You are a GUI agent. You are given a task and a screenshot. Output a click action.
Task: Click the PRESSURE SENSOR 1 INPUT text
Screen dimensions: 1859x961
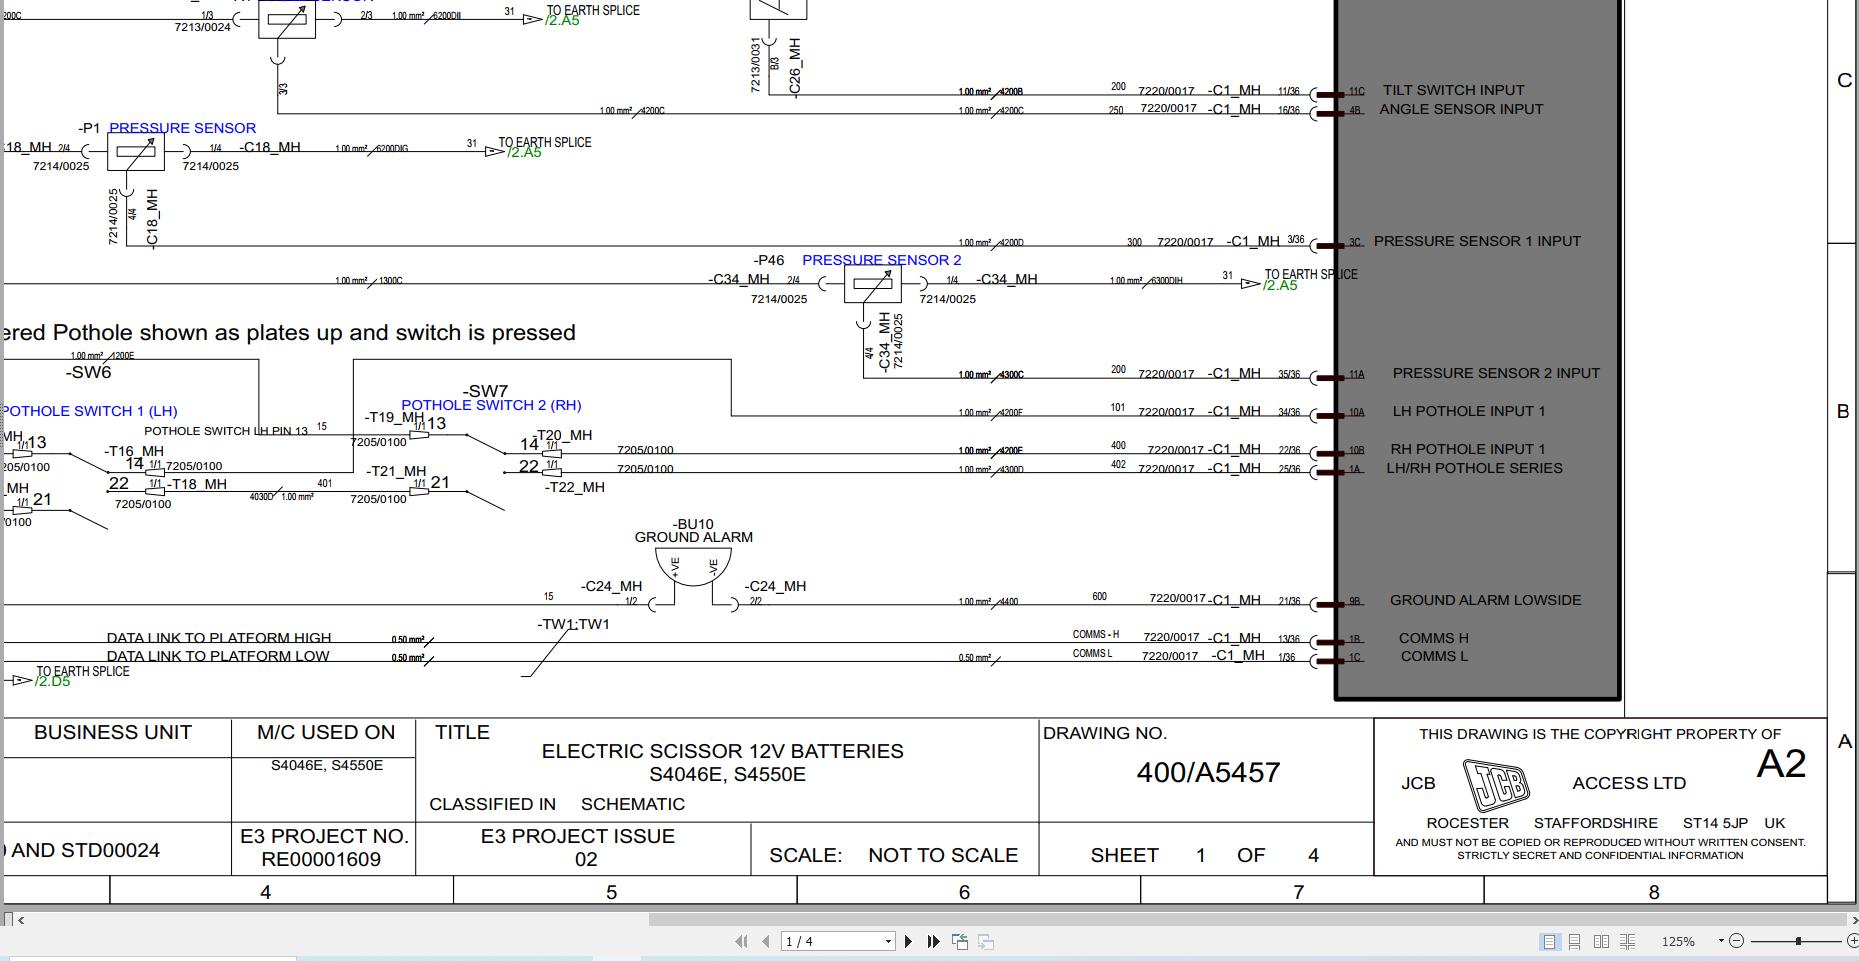tap(1477, 241)
